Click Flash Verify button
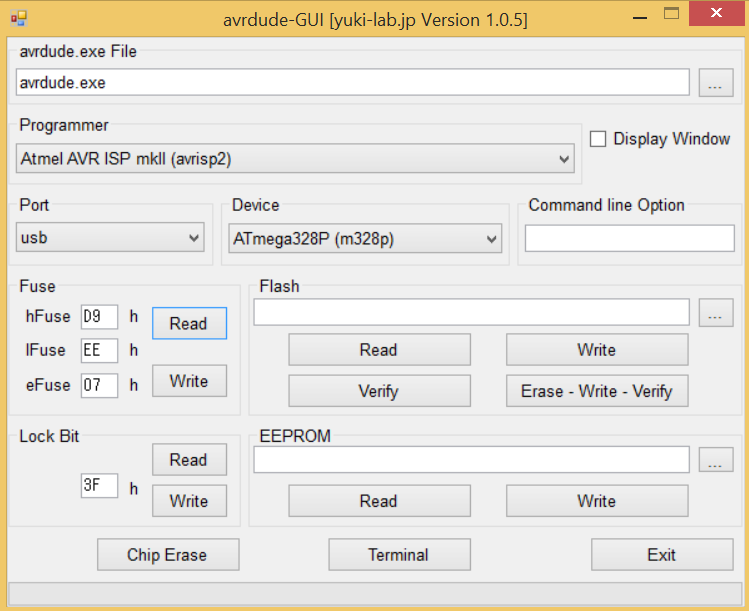 pyautogui.click(x=379, y=391)
